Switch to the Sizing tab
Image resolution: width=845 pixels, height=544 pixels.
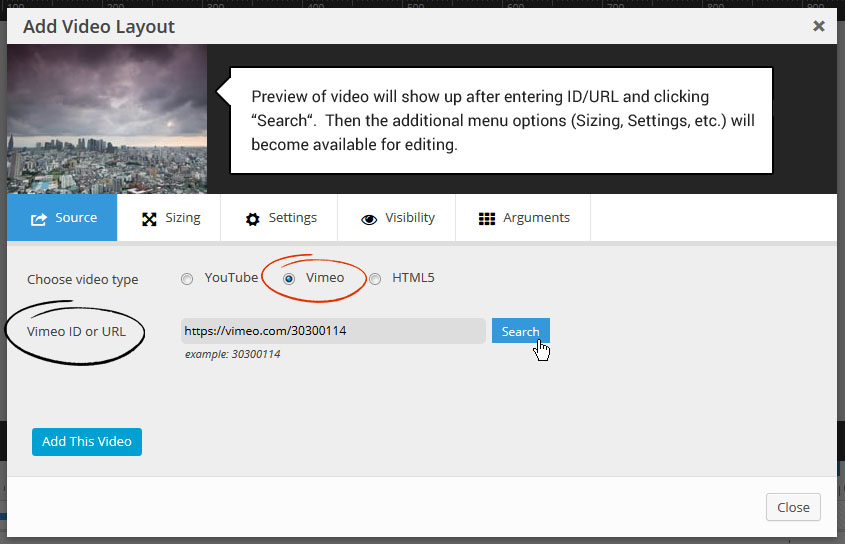tap(182, 218)
